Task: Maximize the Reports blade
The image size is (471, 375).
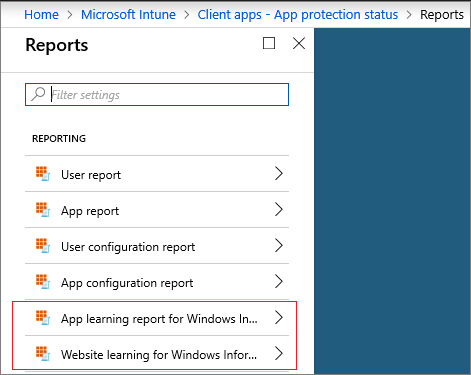Action: tap(269, 43)
